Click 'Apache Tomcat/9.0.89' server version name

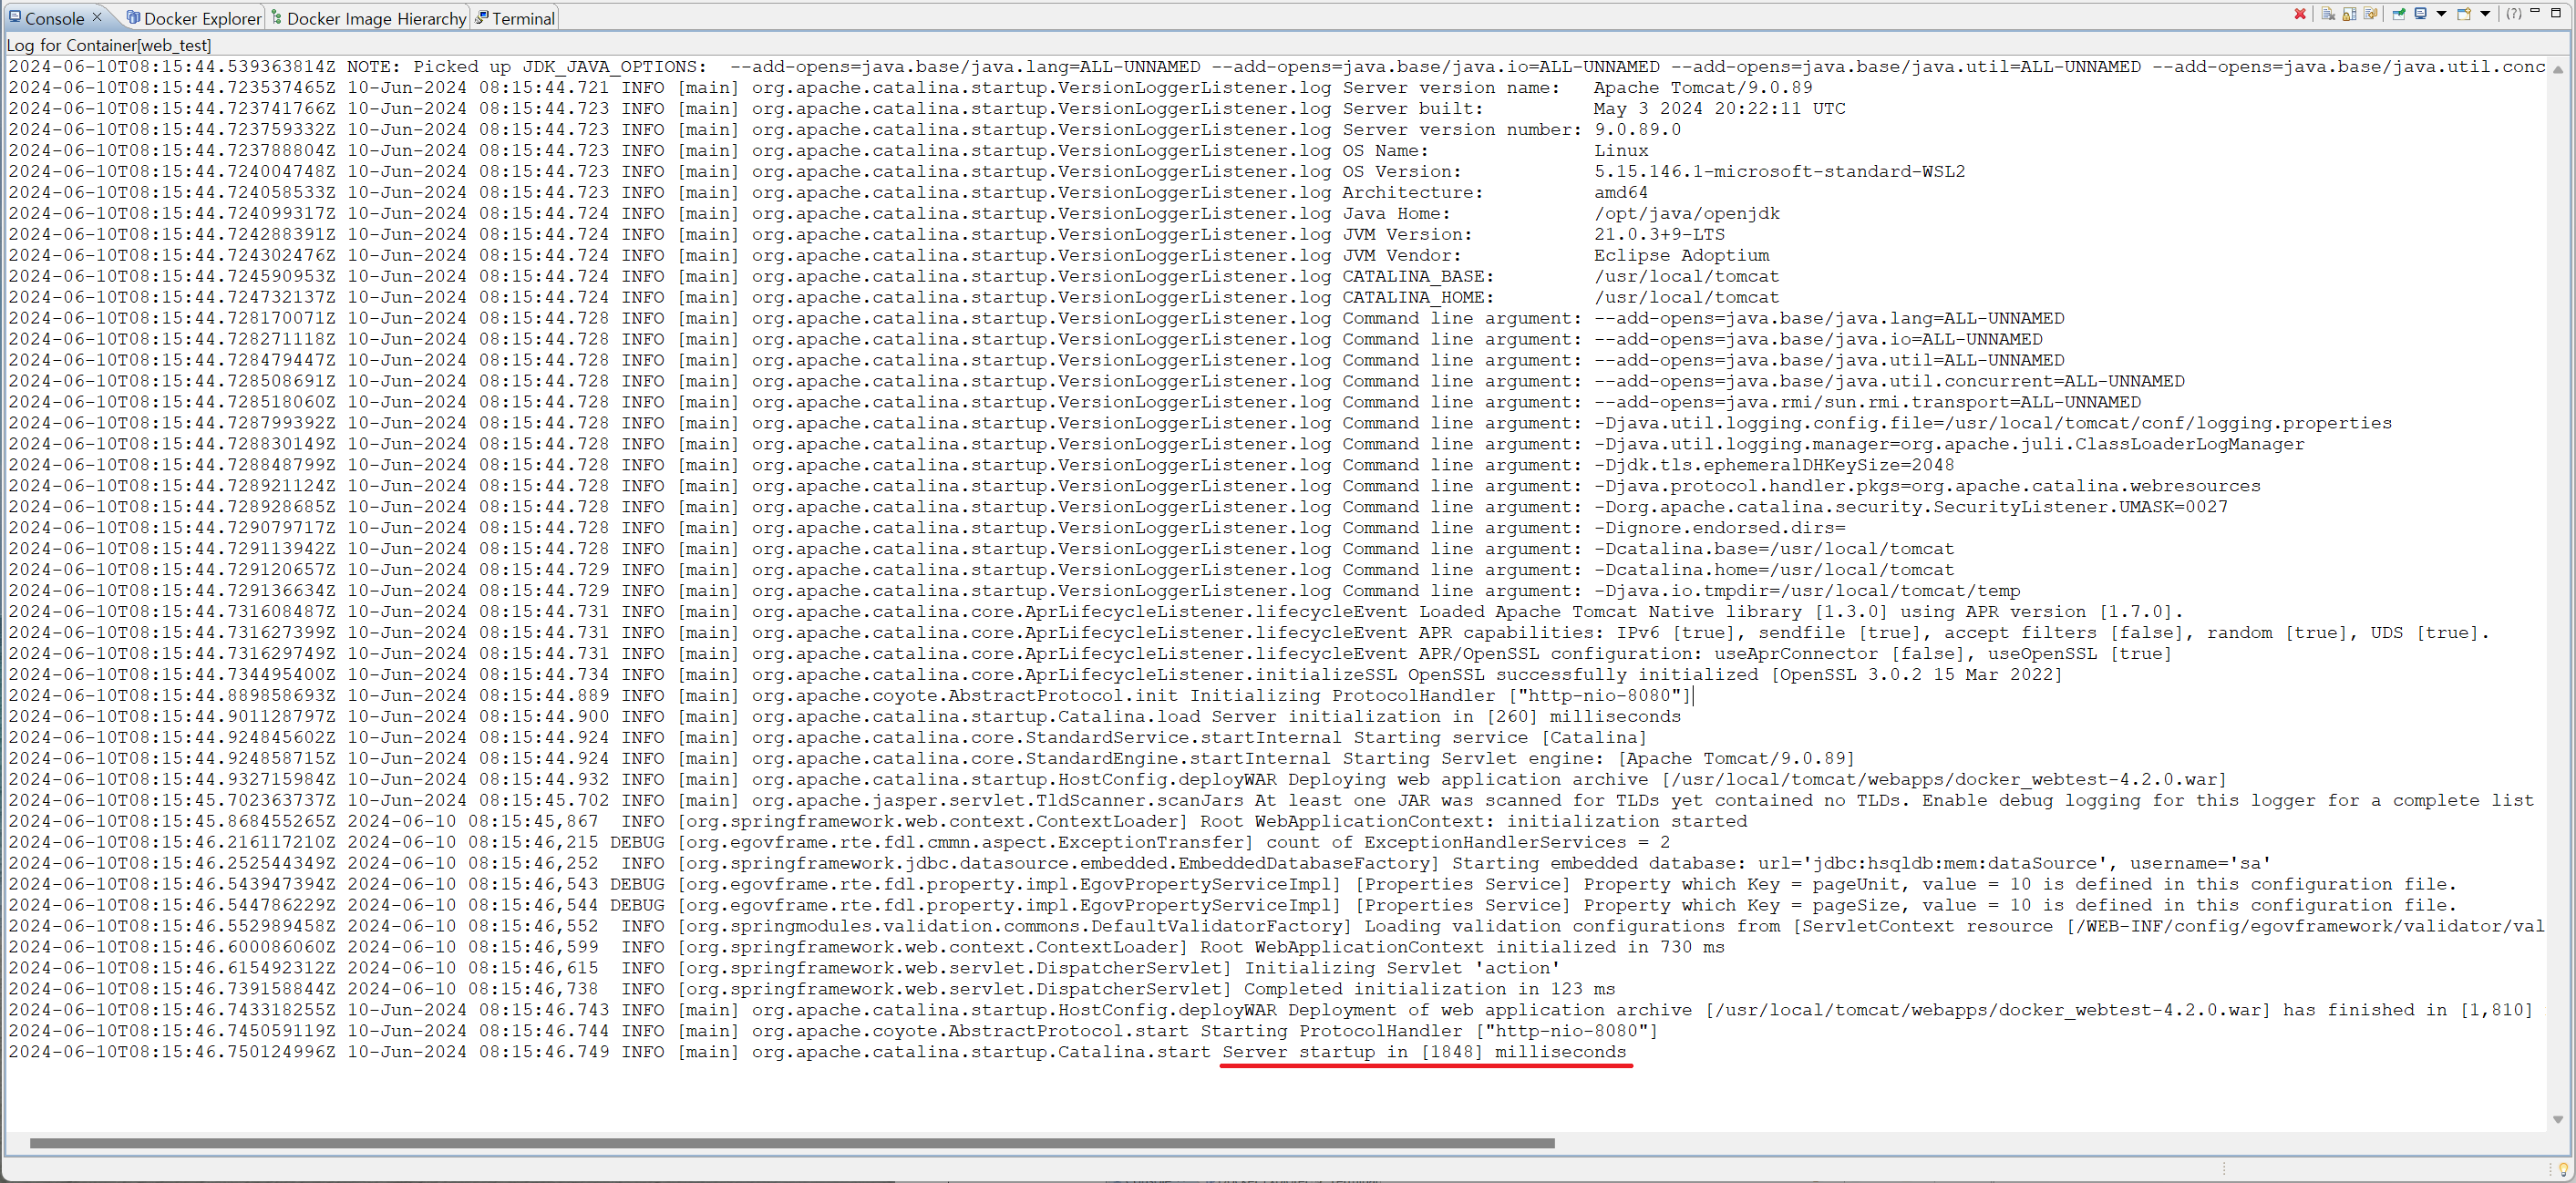click(x=1702, y=88)
